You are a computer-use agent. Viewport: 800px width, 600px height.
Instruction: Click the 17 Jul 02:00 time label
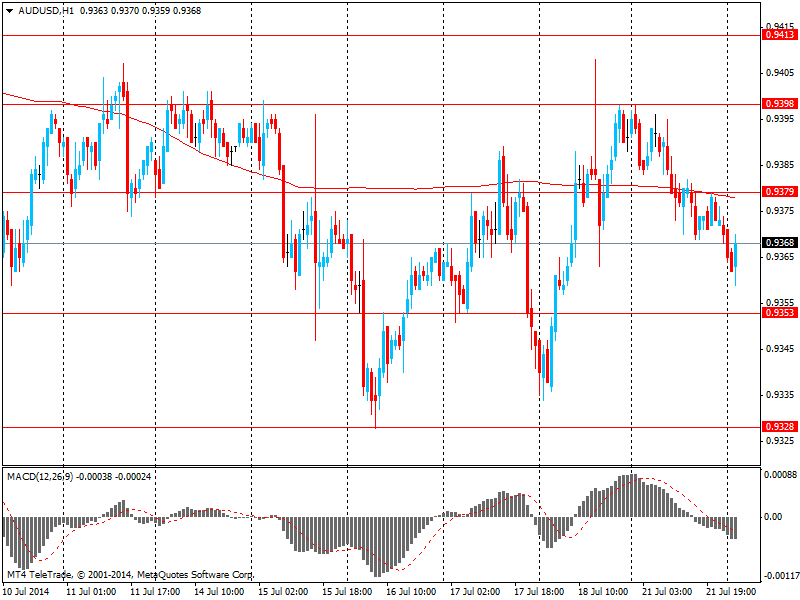click(x=475, y=591)
